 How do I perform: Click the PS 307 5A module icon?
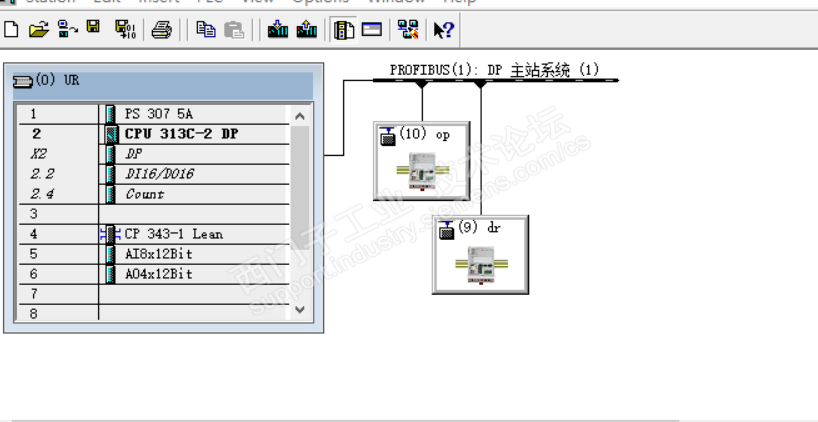click(x=110, y=114)
